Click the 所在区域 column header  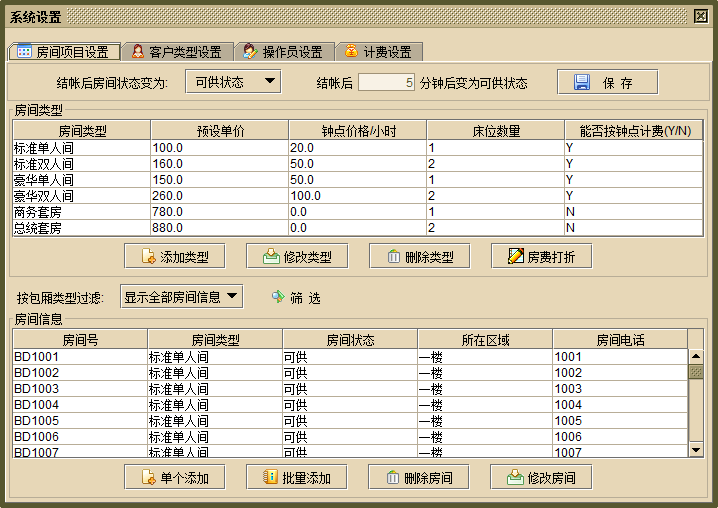point(485,339)
